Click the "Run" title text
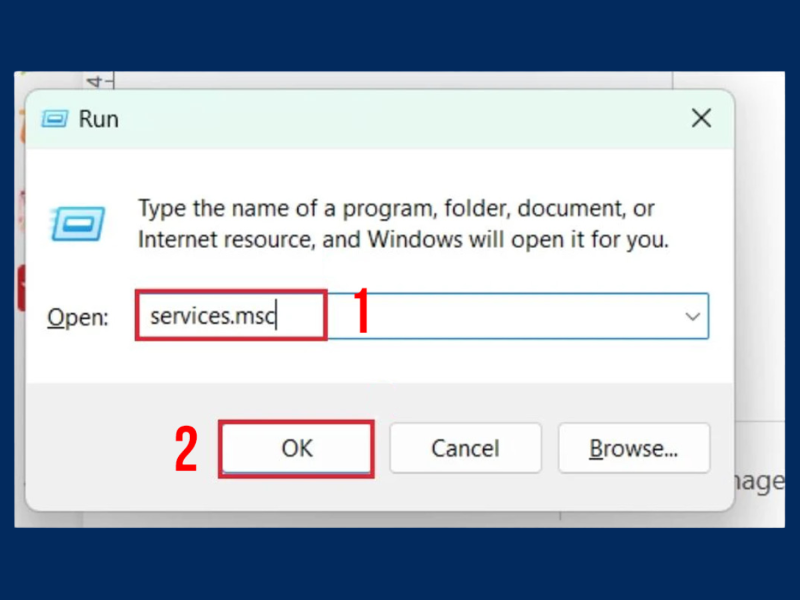 (x=99, y=119)
